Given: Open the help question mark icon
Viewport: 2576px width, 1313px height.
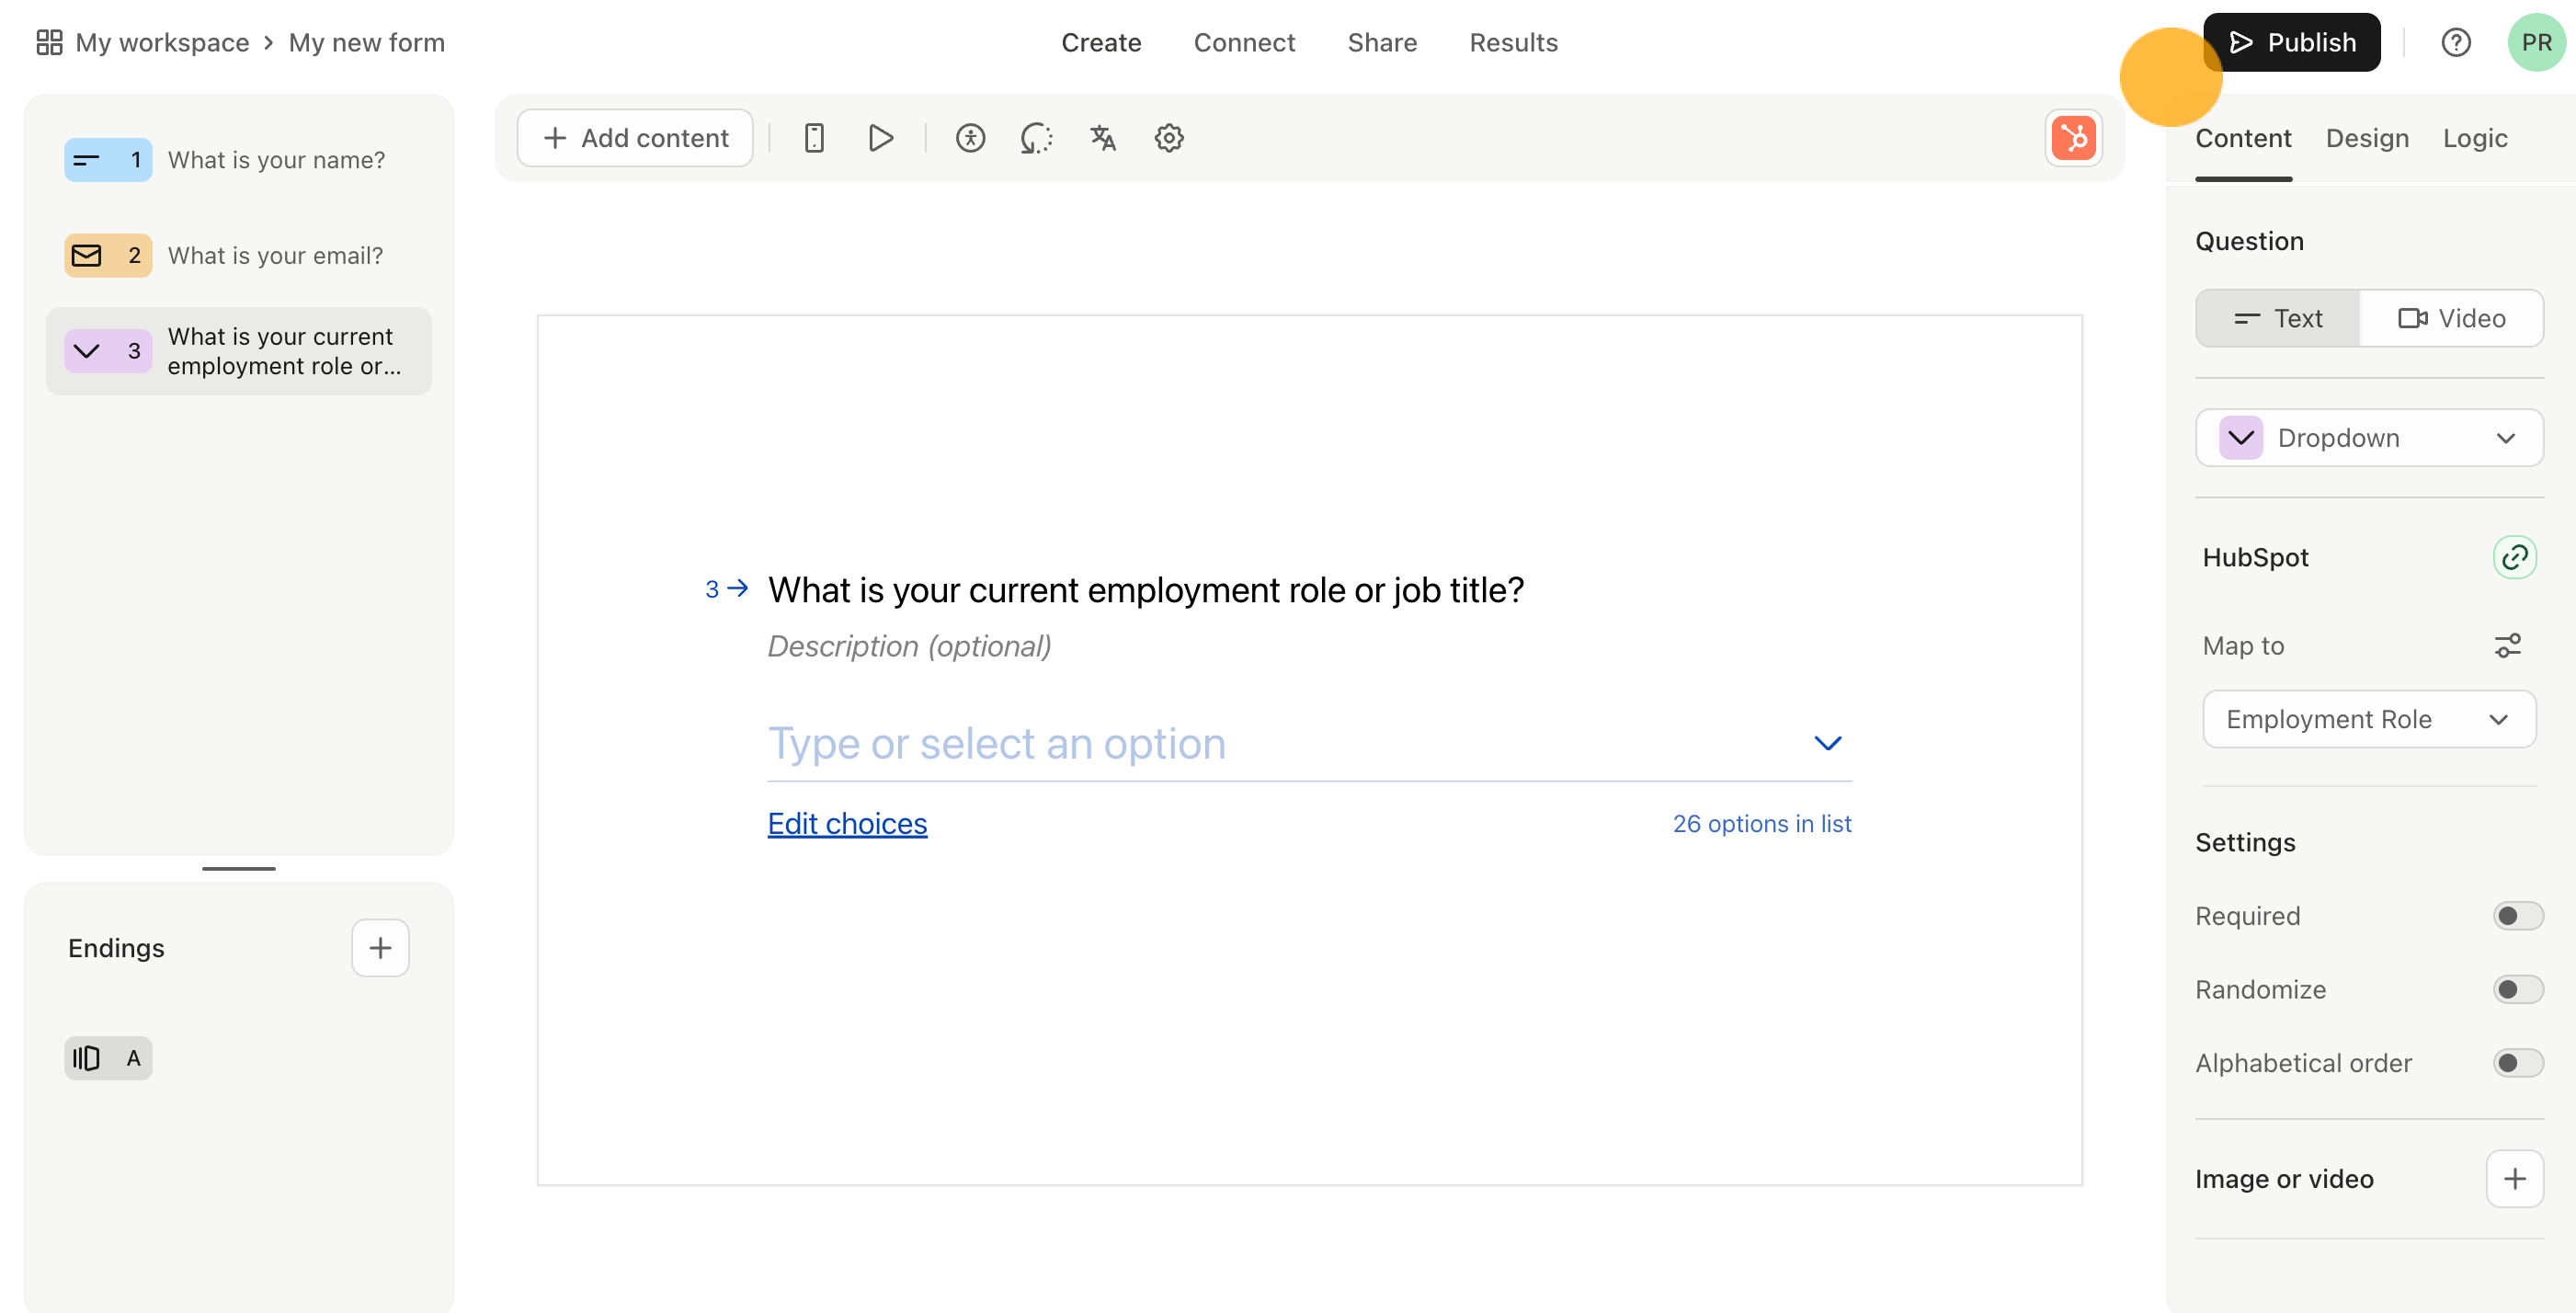Looking at the screenshot, I should pyautogui.click(x=2455, y=42).
